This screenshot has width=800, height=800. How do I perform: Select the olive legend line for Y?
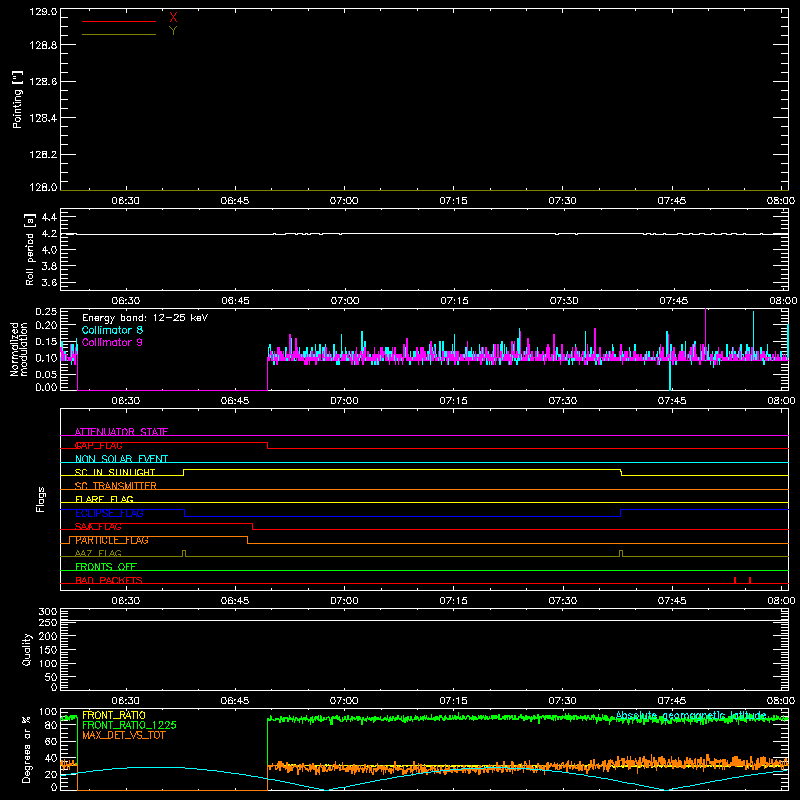pyautogui.click(x=119, y=35)
